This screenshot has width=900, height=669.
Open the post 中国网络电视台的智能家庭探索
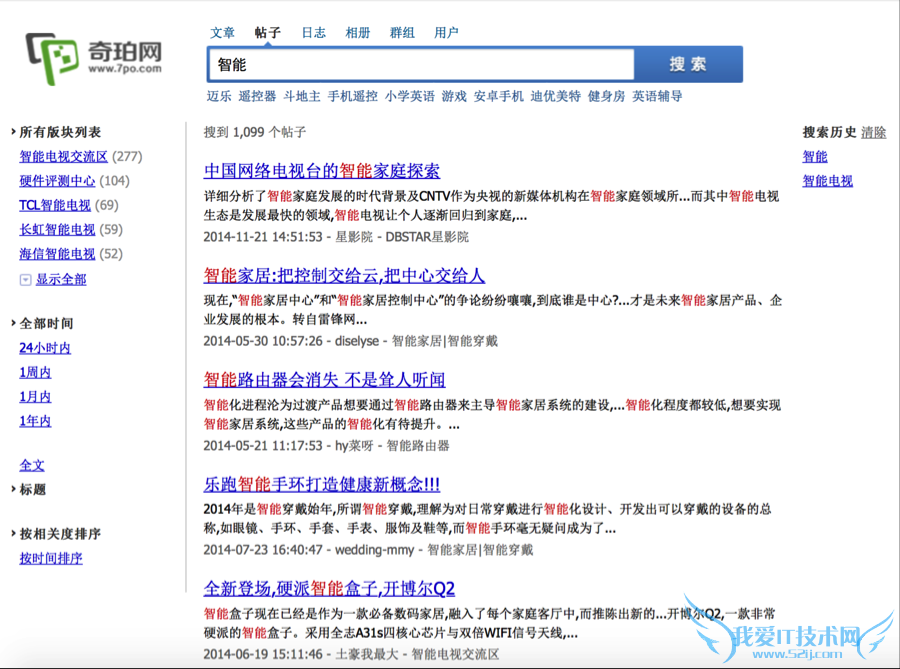click(x=321, y=171)
